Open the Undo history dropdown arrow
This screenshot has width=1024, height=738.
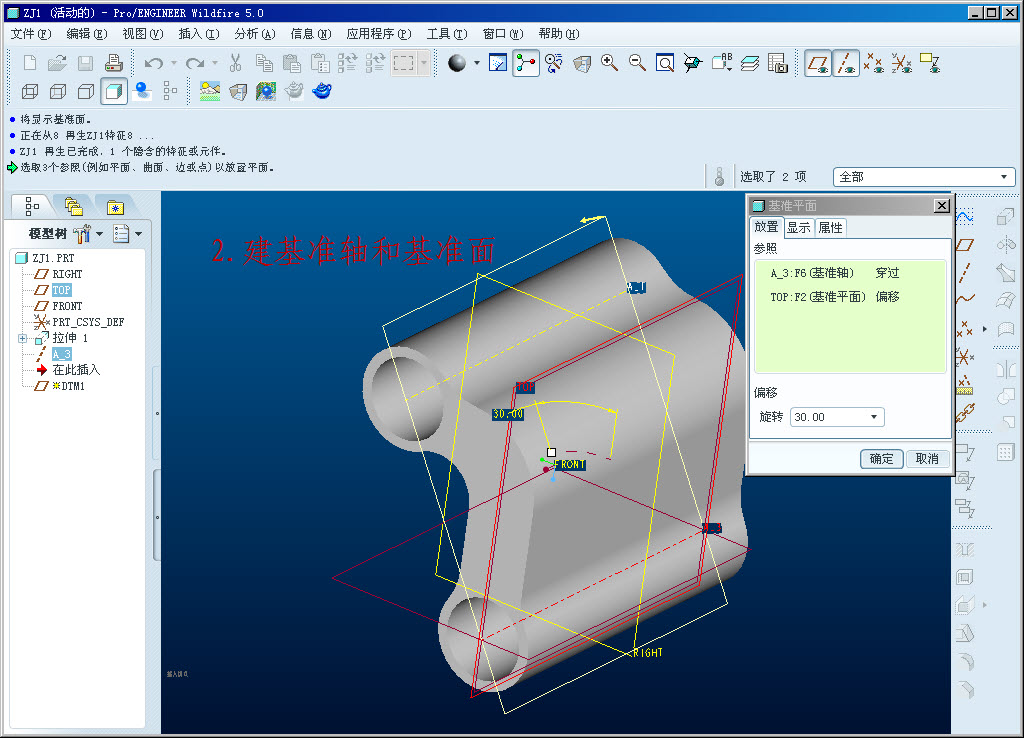(x=174, y=63)
